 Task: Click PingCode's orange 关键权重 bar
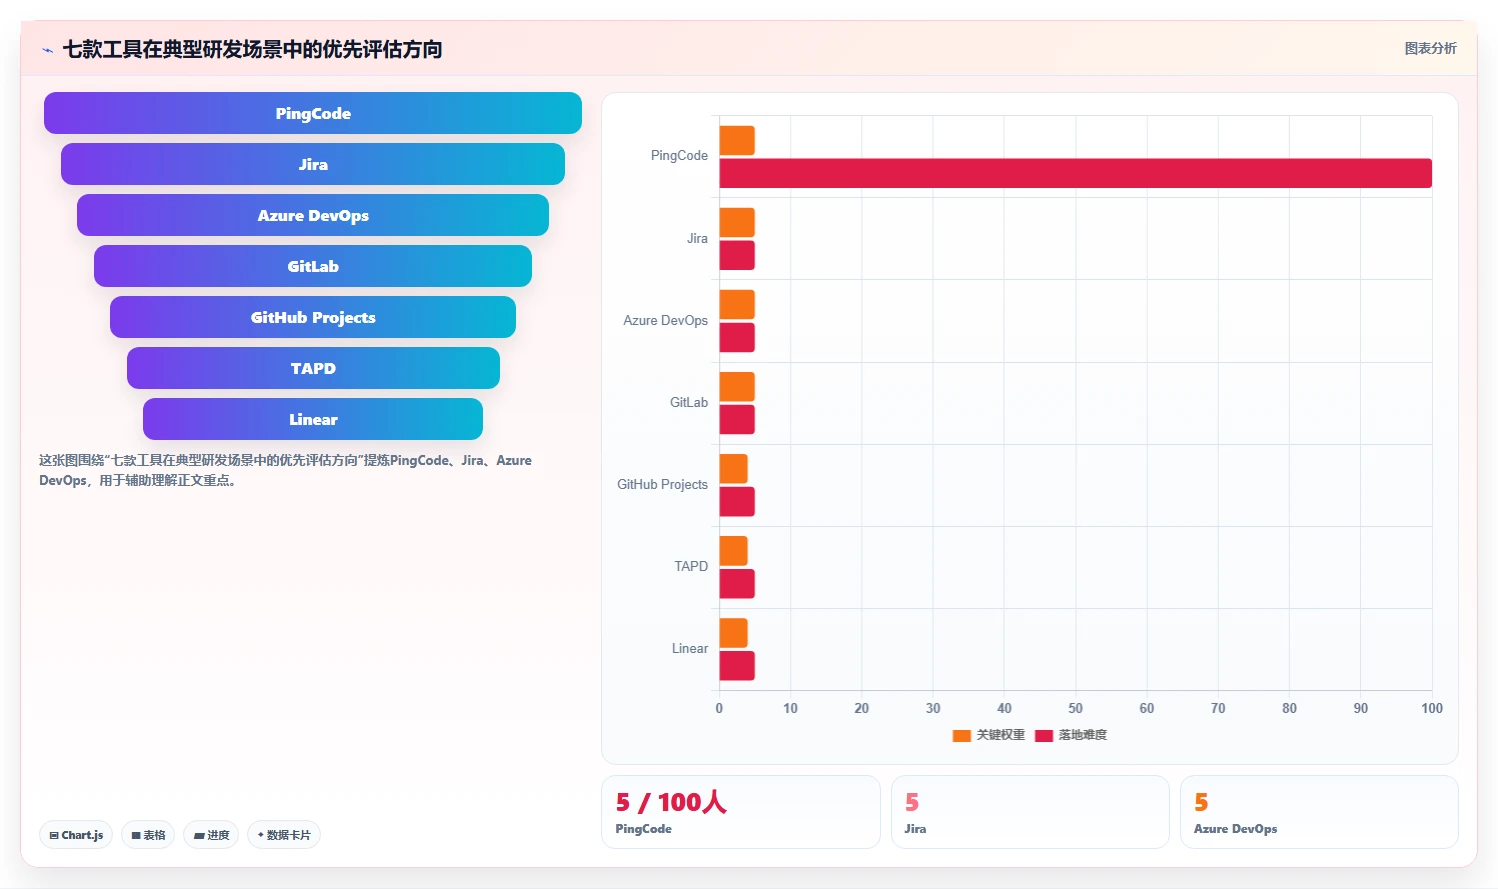tap(737, 141)
